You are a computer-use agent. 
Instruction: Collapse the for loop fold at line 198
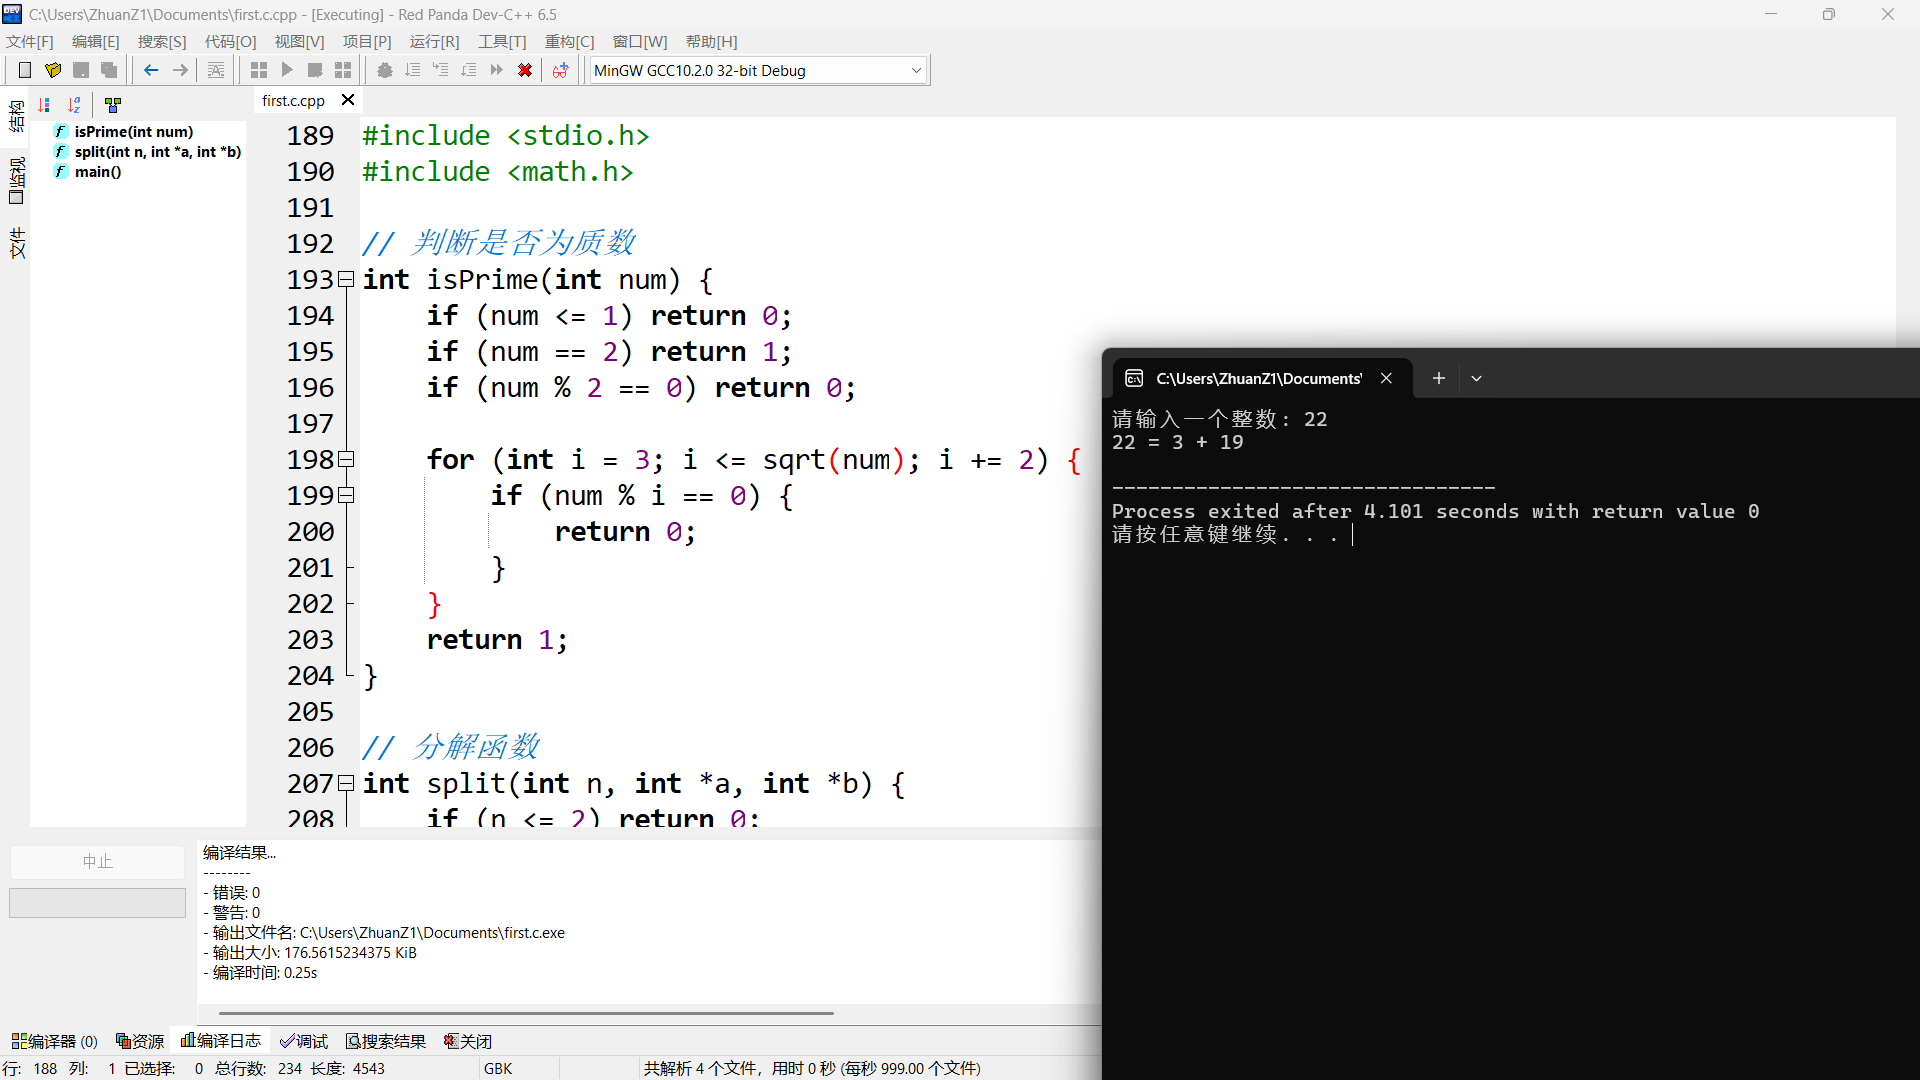point(346,459)
